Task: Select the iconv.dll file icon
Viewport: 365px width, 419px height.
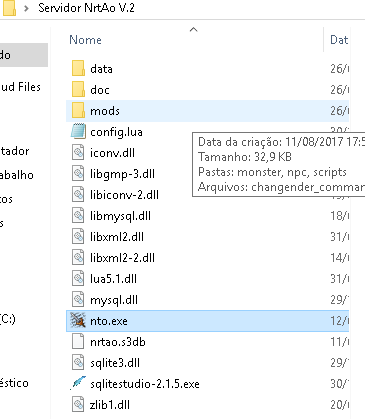Action: (78, 152)
